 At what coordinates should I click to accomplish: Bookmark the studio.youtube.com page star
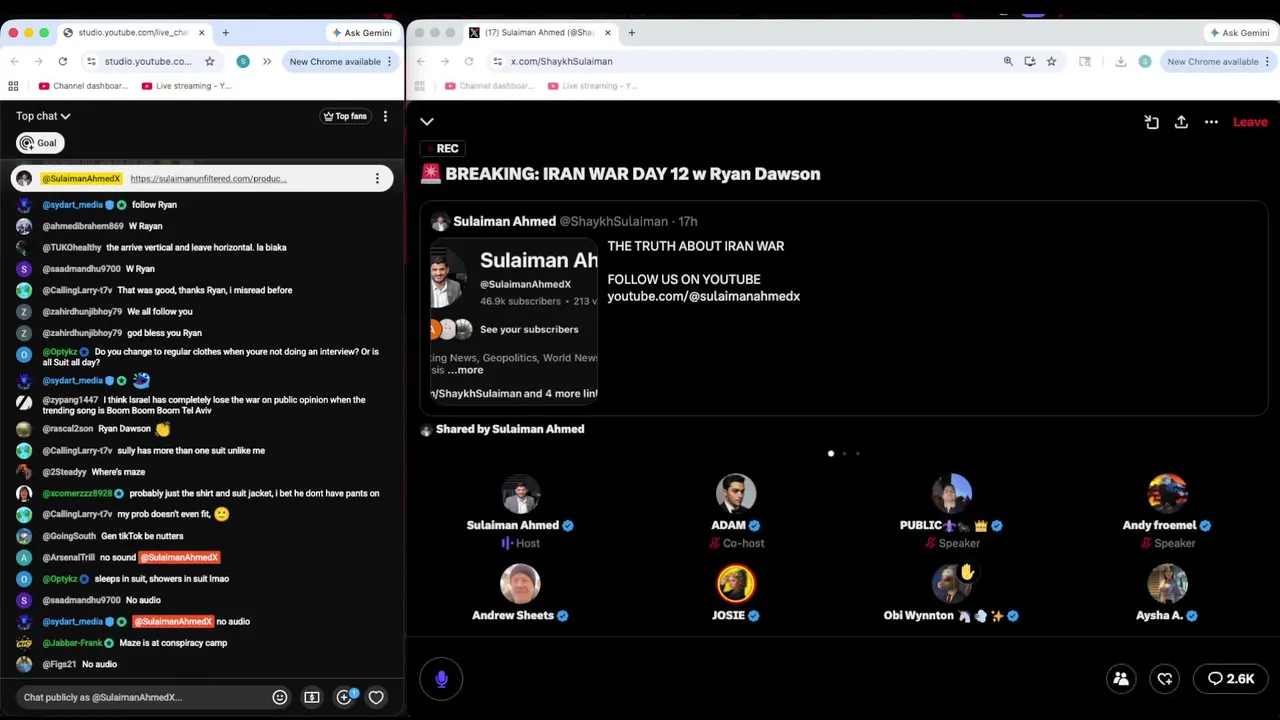click(x=209, y=61)
